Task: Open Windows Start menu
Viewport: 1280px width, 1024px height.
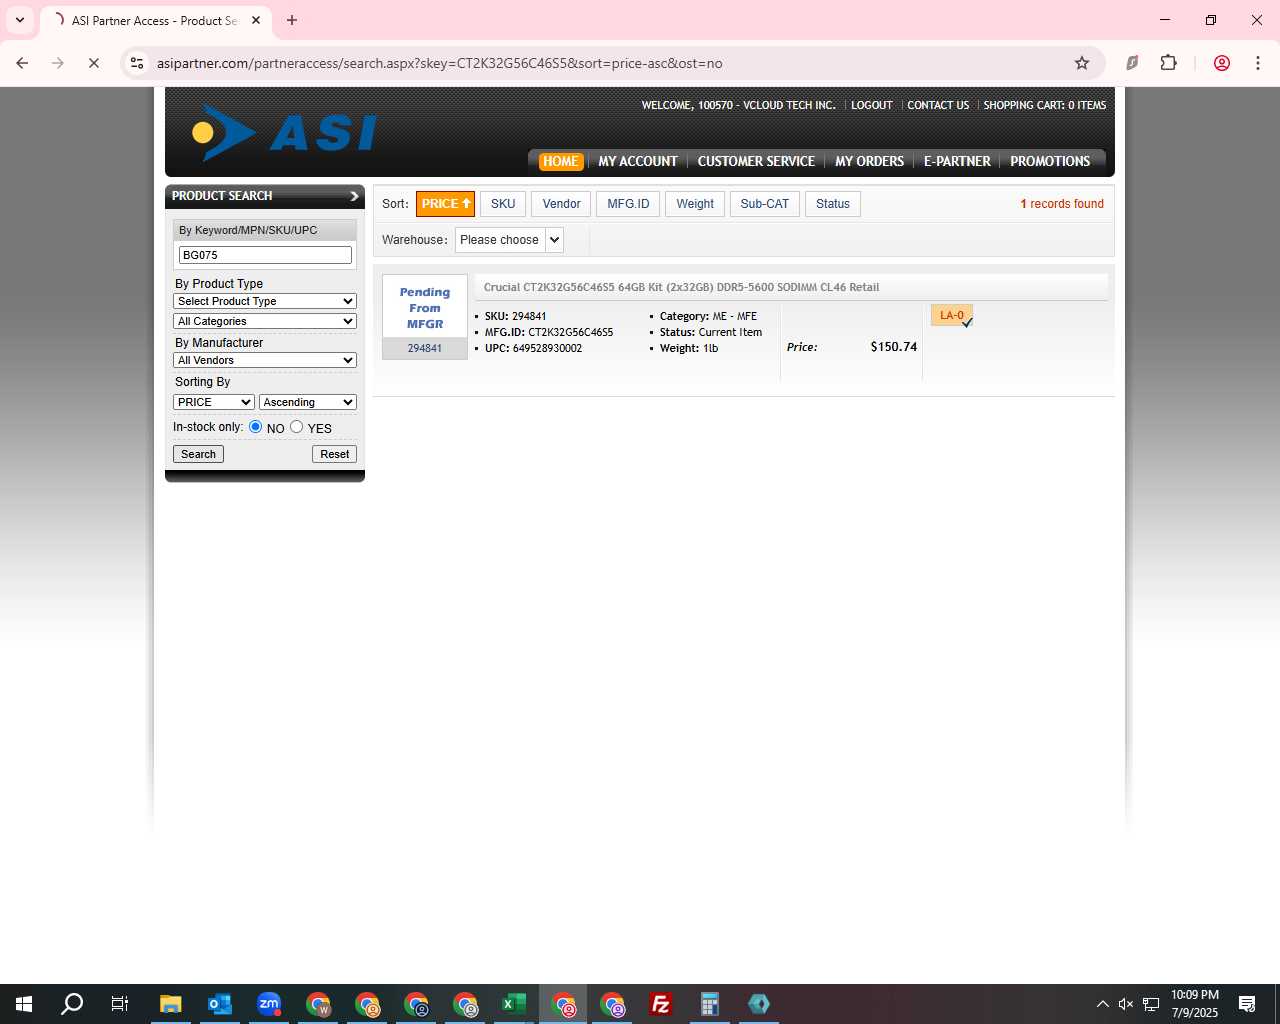Action: point(24,1004)
